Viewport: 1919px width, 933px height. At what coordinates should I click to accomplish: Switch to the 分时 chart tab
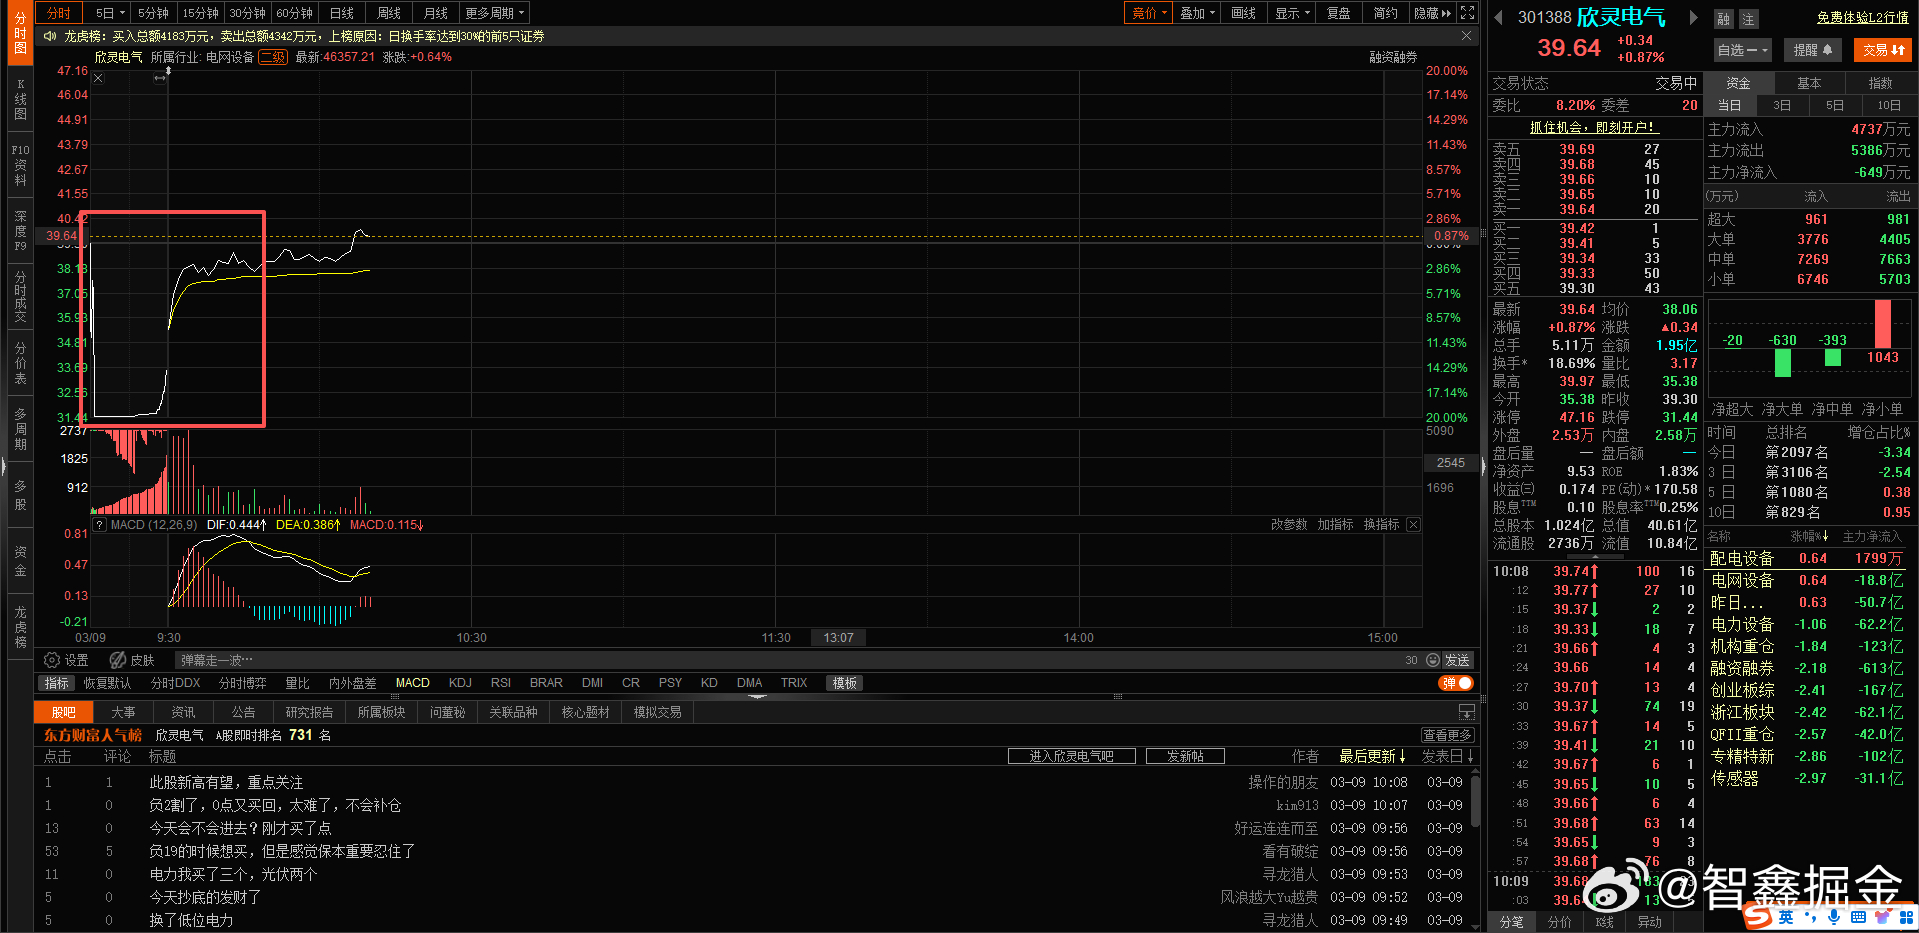tap(59, 13)
